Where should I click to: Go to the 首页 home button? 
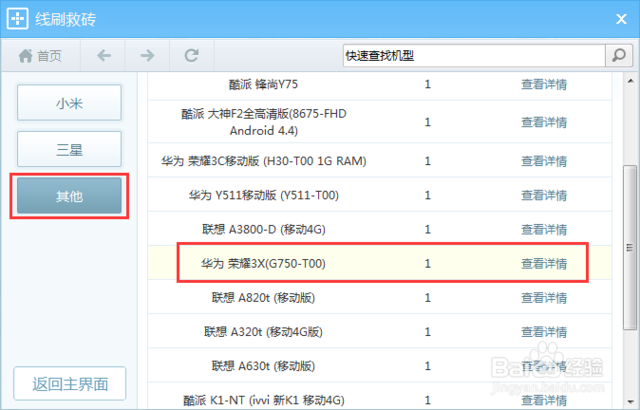tap(40, 55)
